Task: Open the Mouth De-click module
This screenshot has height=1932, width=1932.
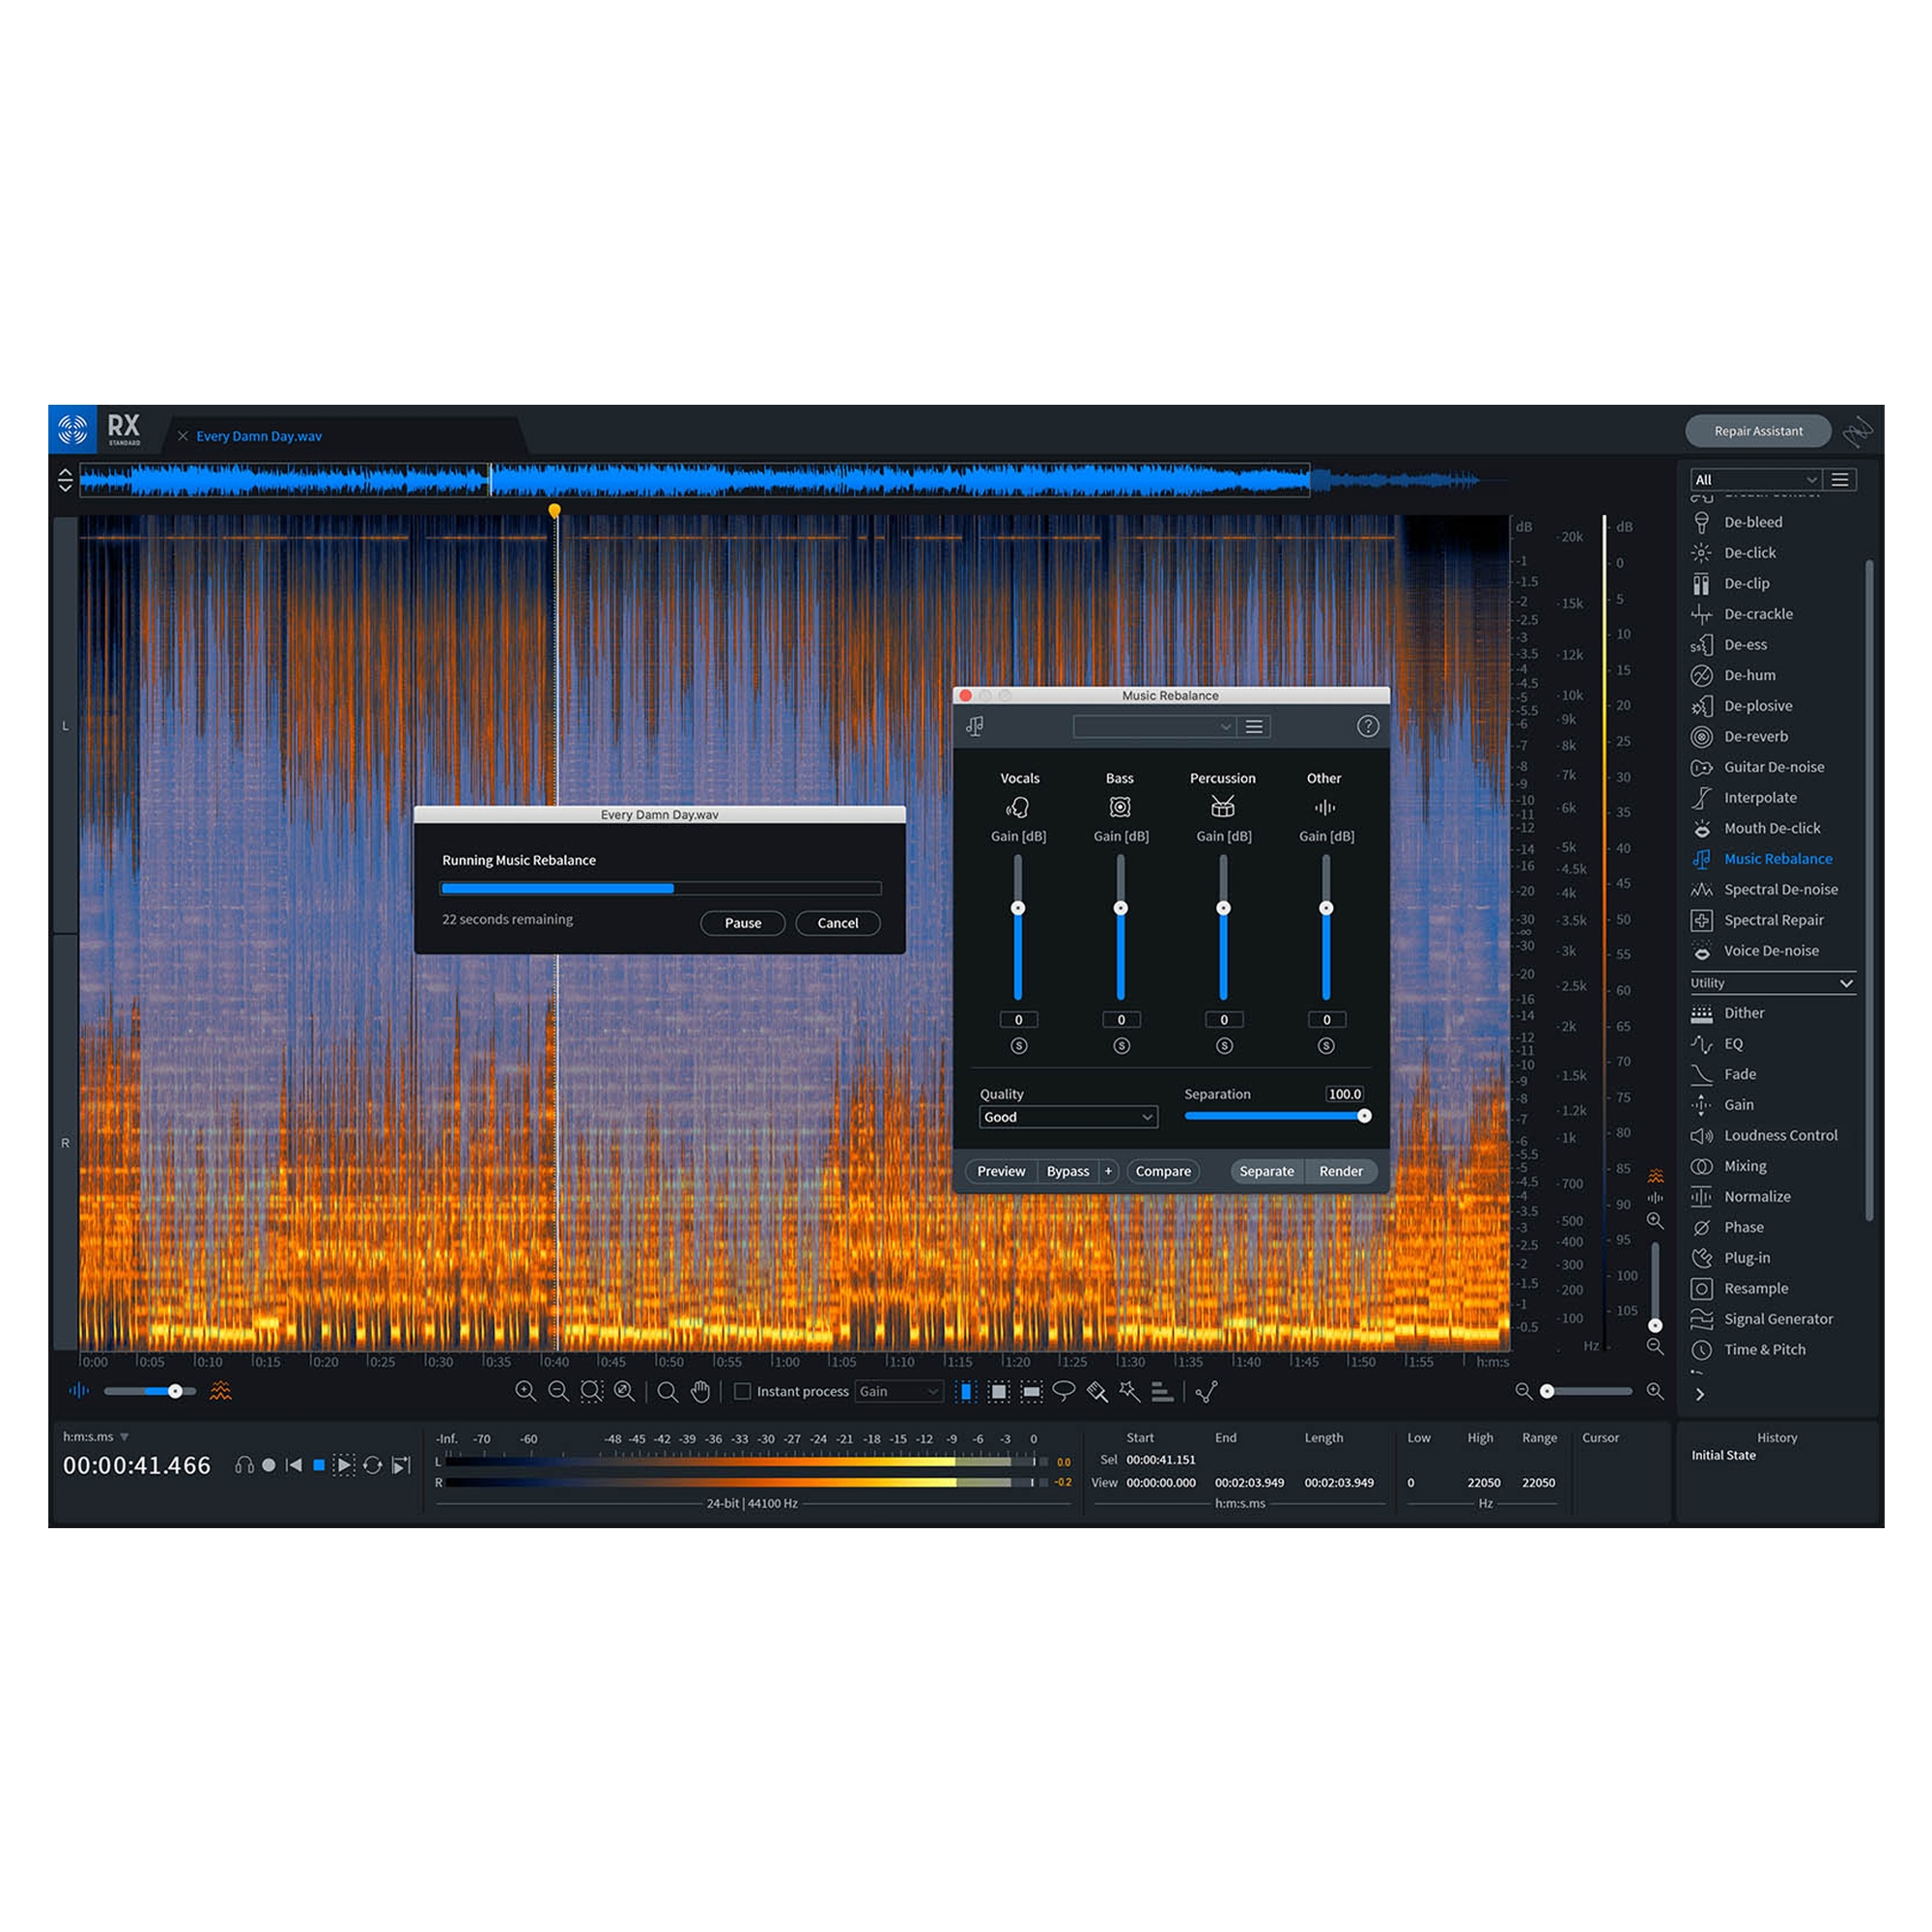Action: pyautogui.click(x=1772, y=828)
